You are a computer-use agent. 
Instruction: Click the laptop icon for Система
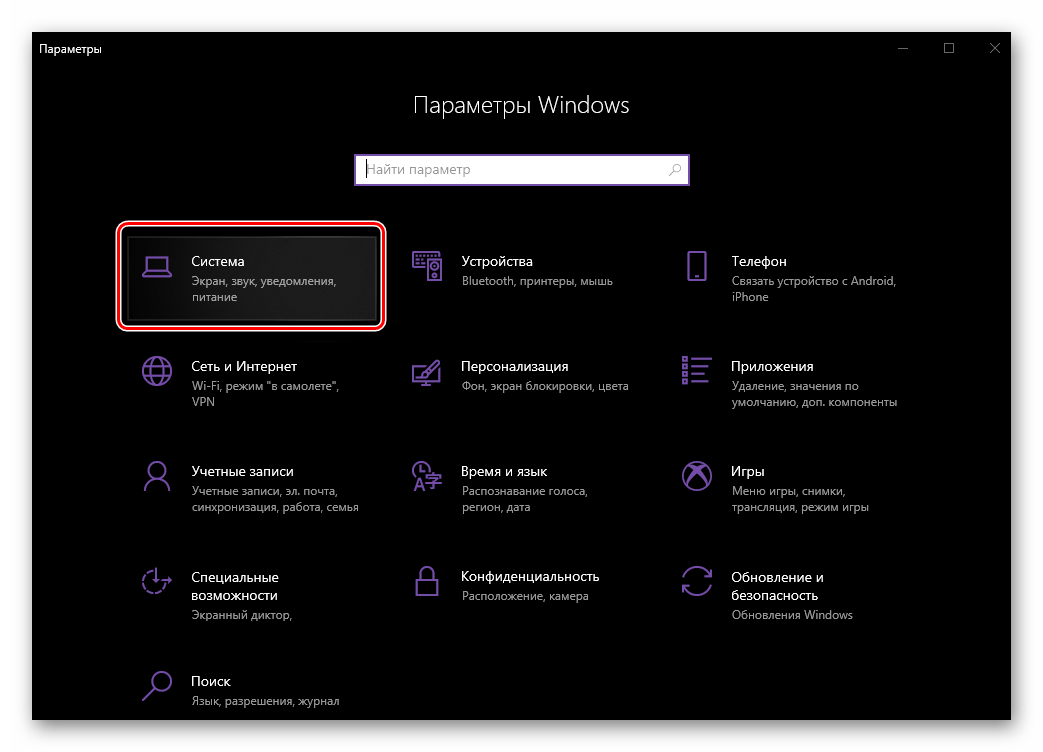coord(157,267)
